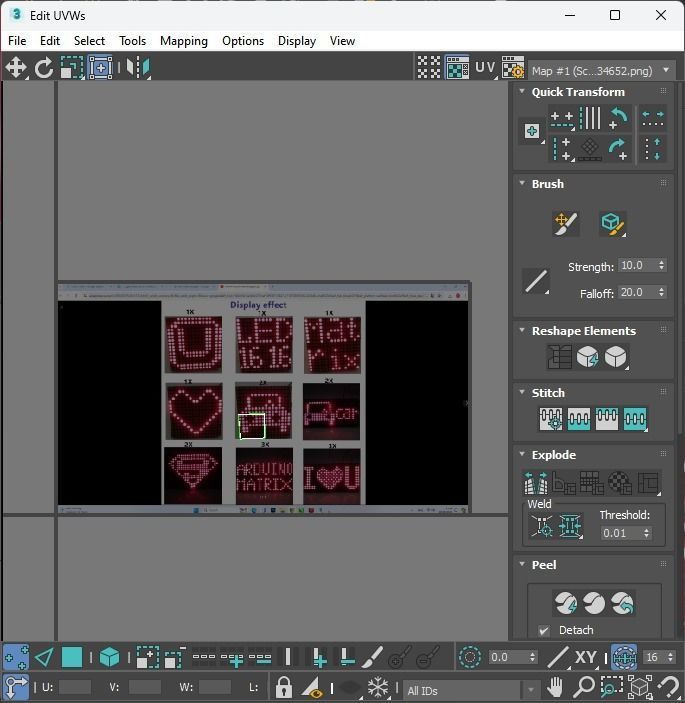Select the Relax brush tool
Viewport: 685px width, 703px height.
(x=612, y=224)
